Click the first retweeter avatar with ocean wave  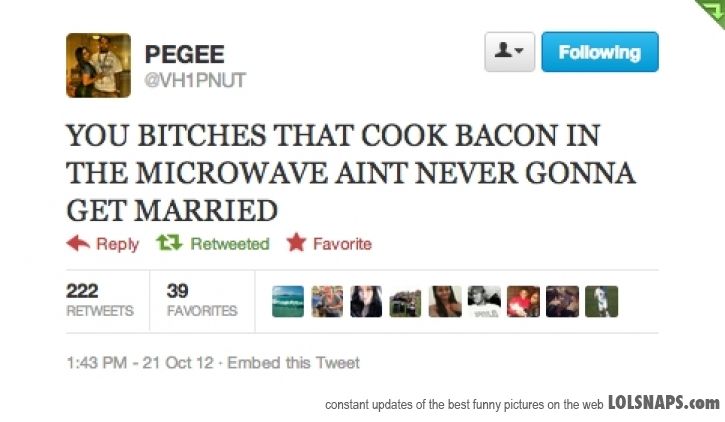[x=288, y=301]
